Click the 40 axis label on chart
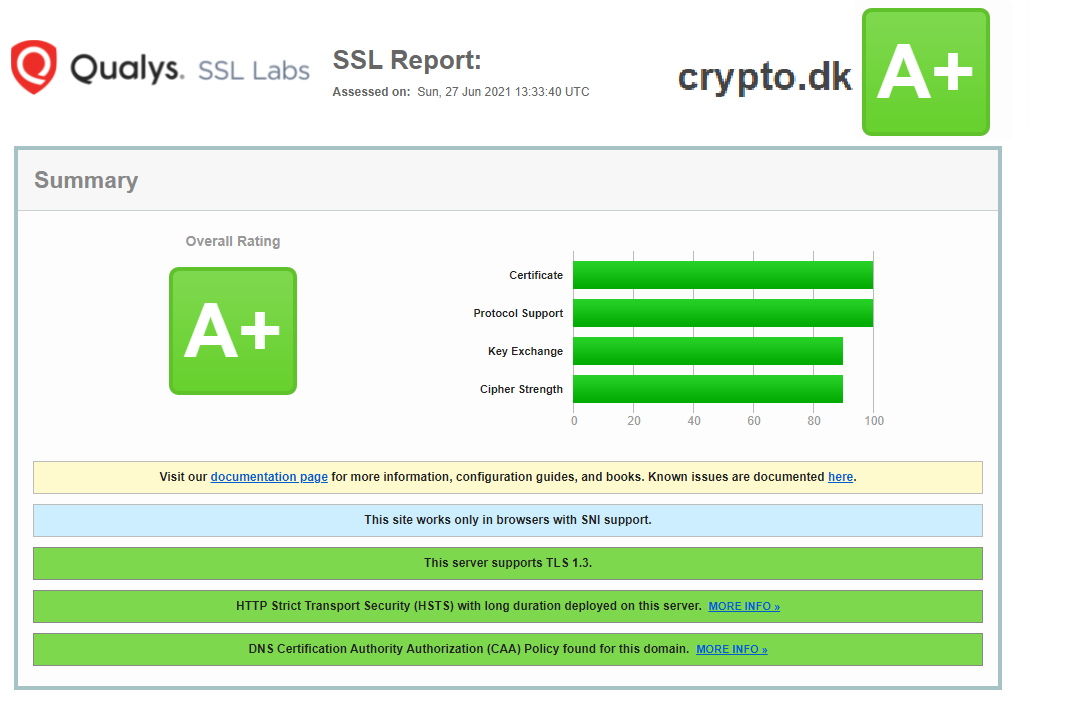The height and width of the screenshot is (703, 1068). [x=694, y=421]
